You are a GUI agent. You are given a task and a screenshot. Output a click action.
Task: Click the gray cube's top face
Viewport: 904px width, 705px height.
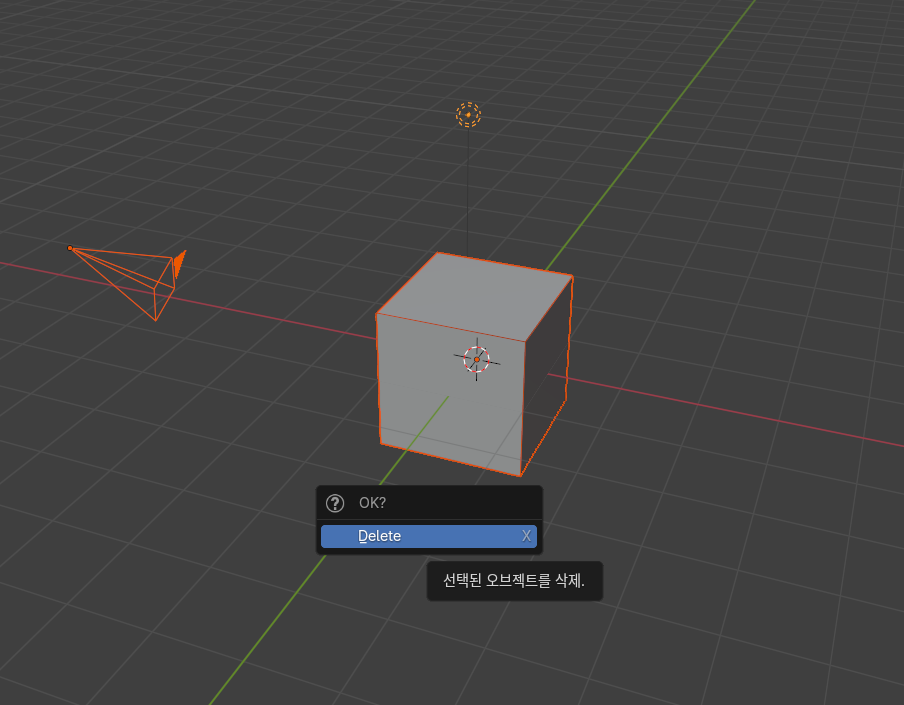tap(474, 297)
